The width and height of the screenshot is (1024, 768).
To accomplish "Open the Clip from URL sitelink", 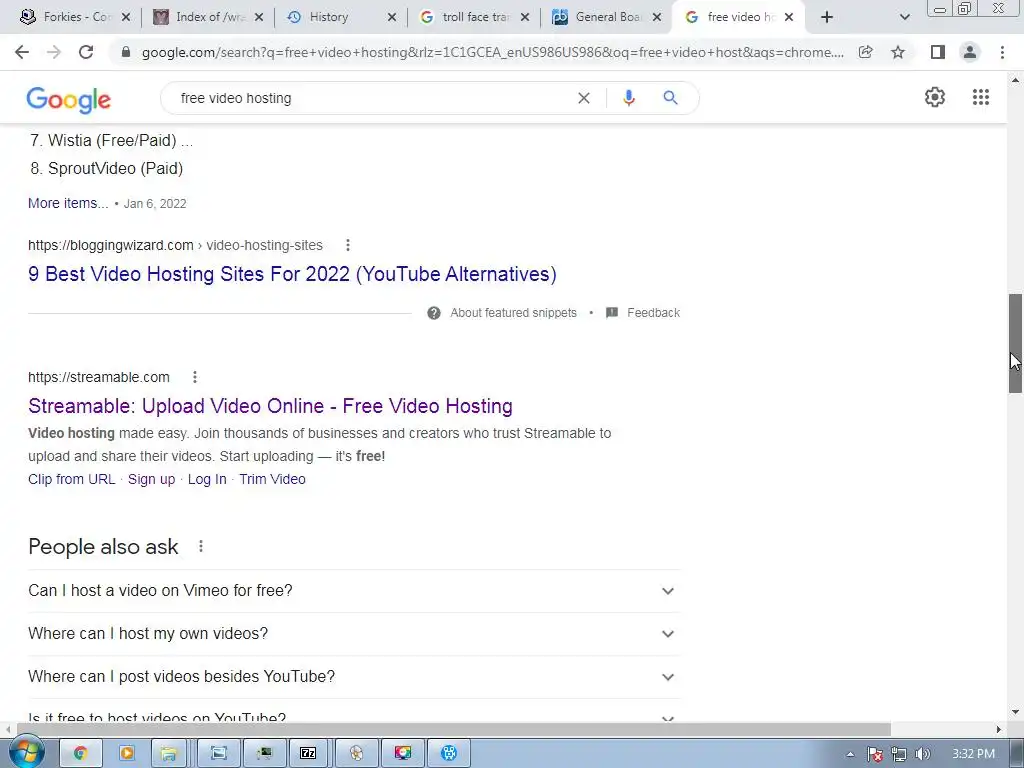I will pyautogui.click(x=71, y=479).
